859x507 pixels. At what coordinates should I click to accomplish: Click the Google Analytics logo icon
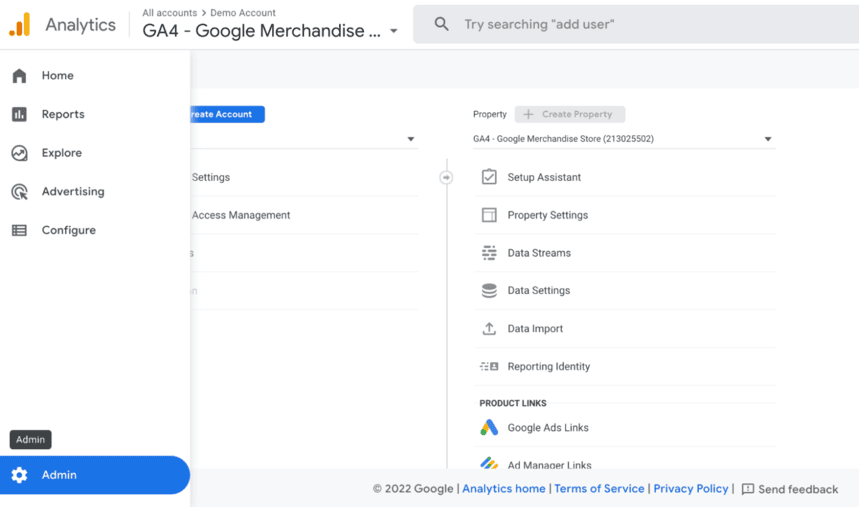[20, 24]
